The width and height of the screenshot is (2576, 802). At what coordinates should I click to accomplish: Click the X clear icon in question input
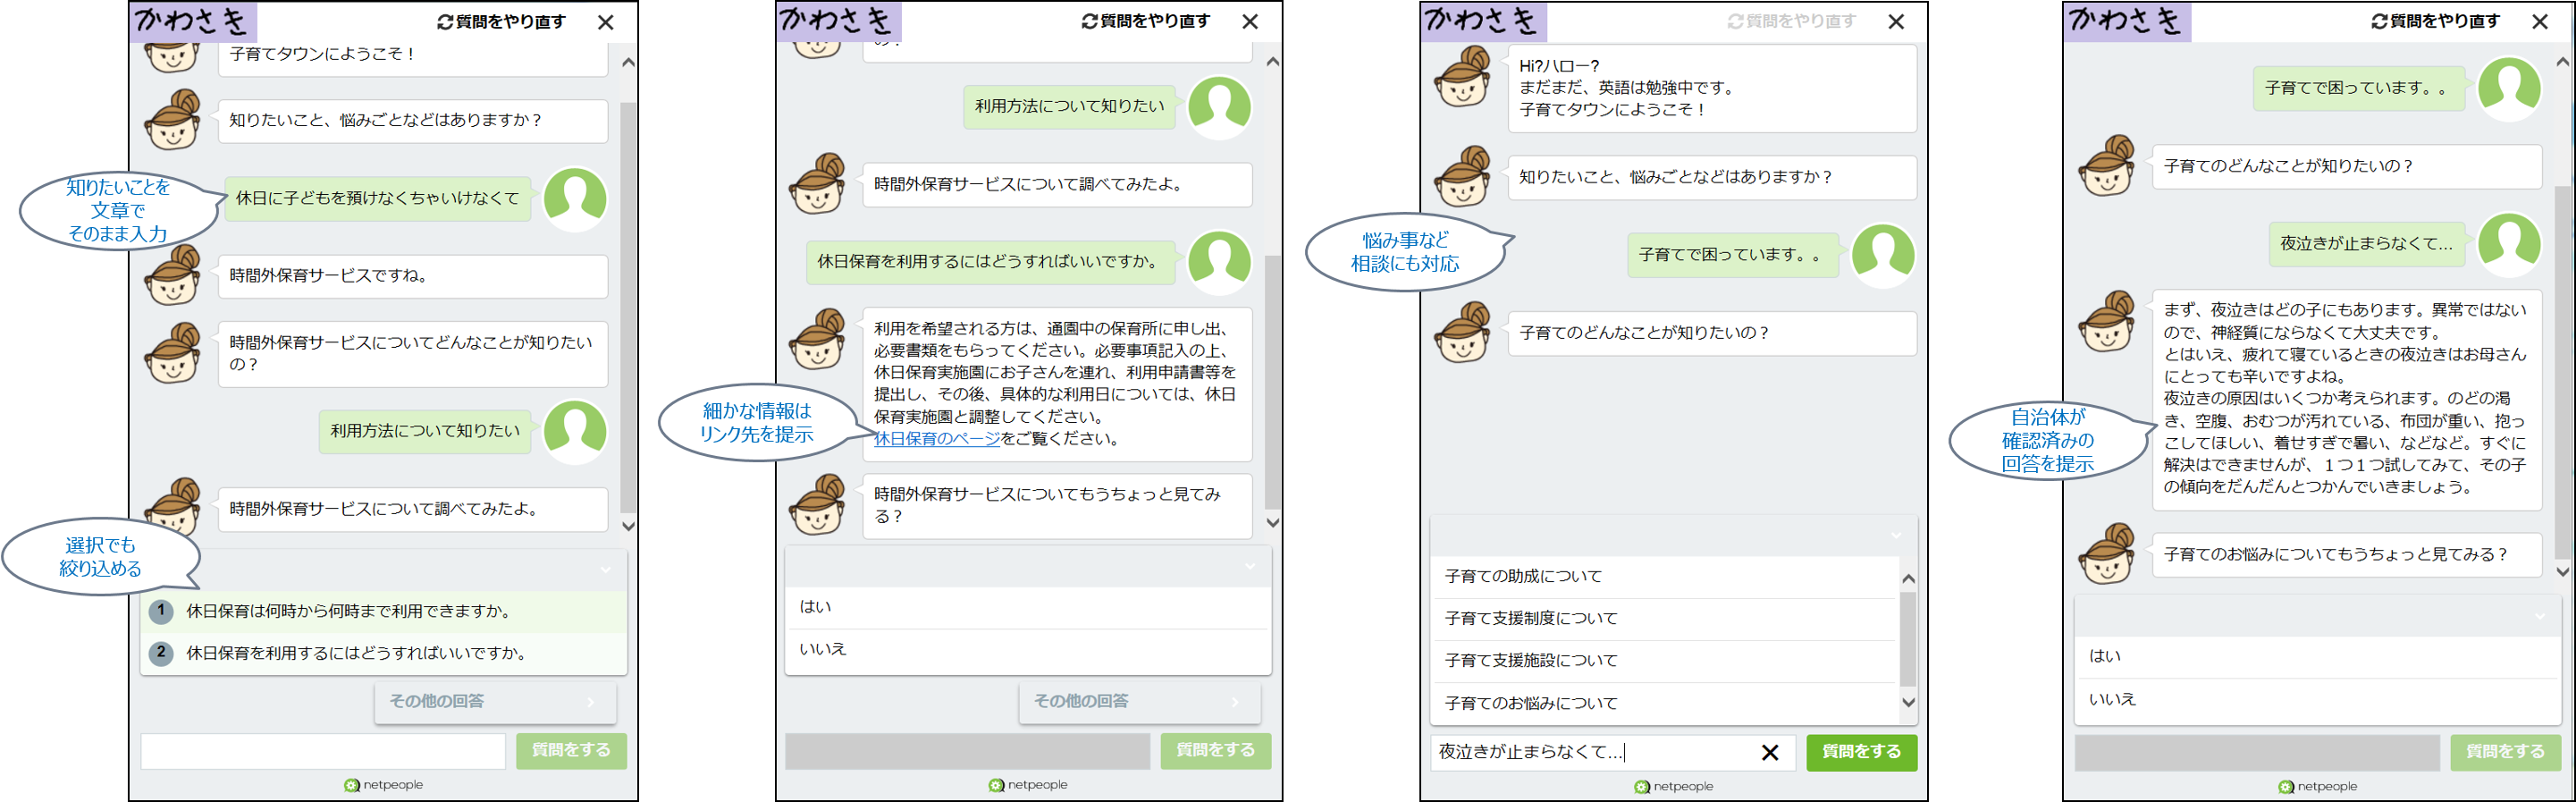pos(1769,752)
